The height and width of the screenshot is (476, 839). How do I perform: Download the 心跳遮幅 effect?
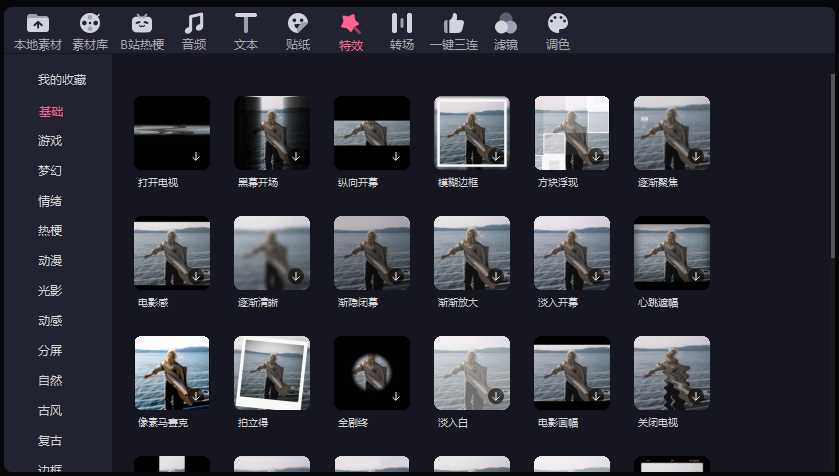(696, 276)
